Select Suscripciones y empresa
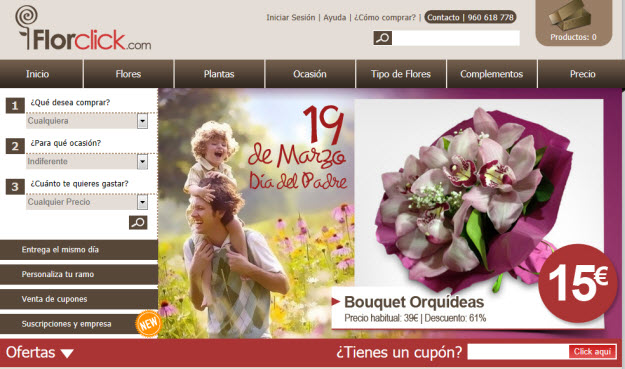Viewport: 625px width, 369px height. tap(79, 324)
